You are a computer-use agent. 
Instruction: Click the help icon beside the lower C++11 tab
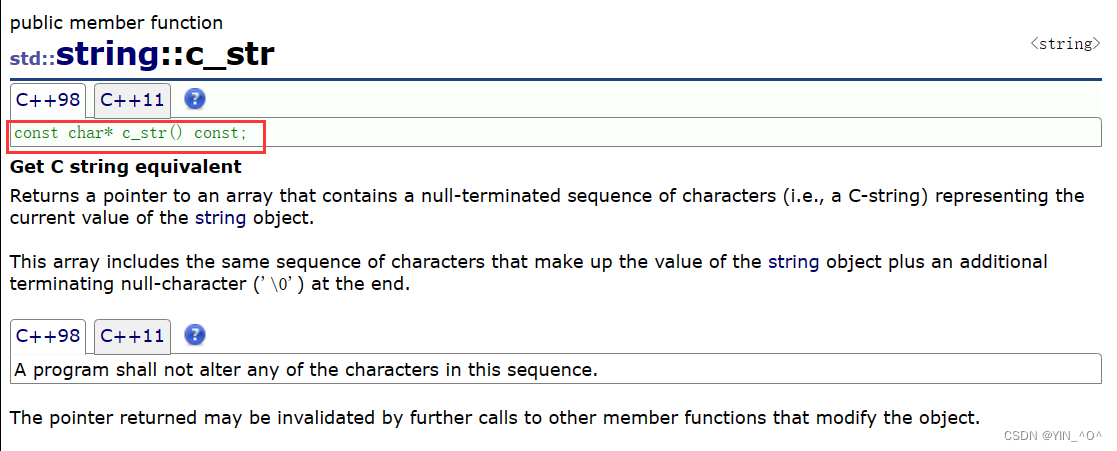pyautogui.click(x=195, y=335)
